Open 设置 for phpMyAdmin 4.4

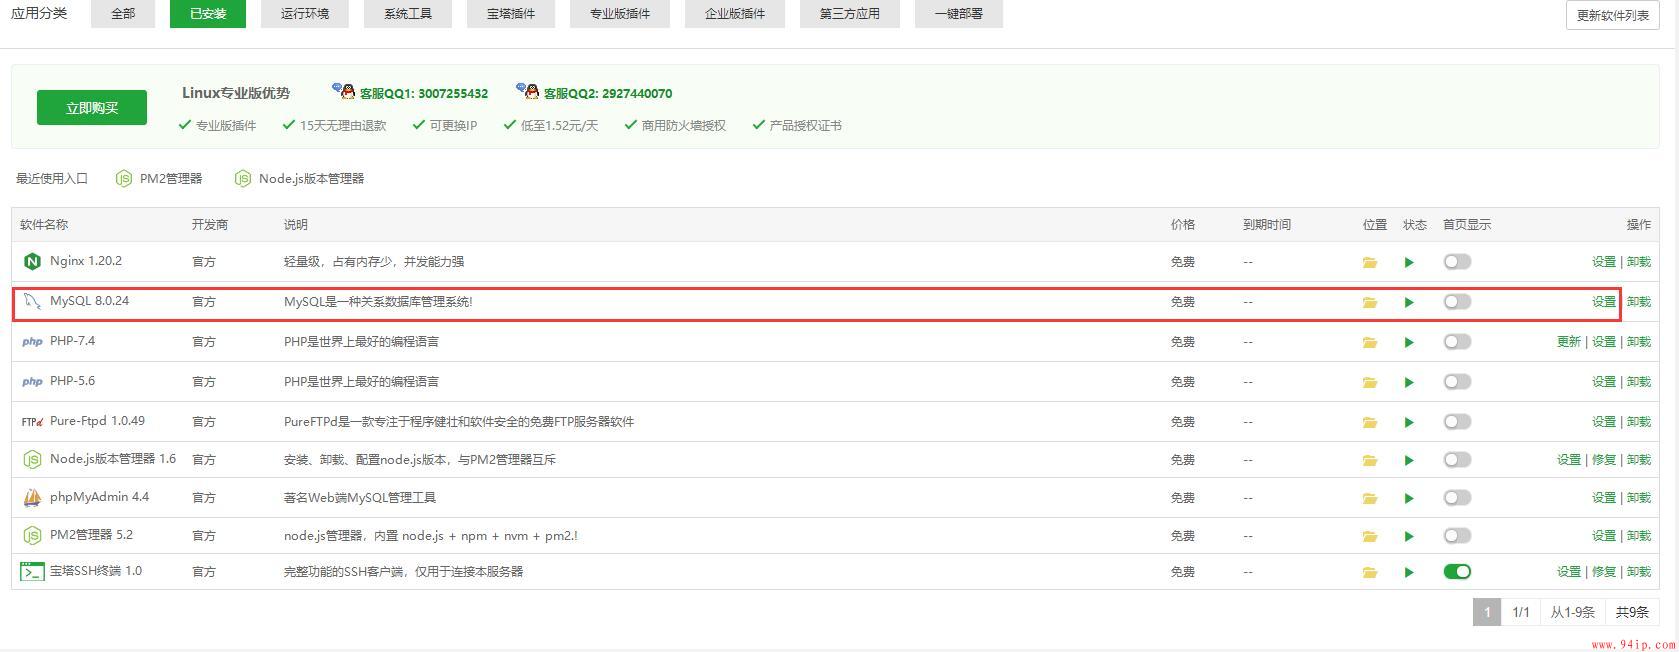click(x=1604, y=498)
